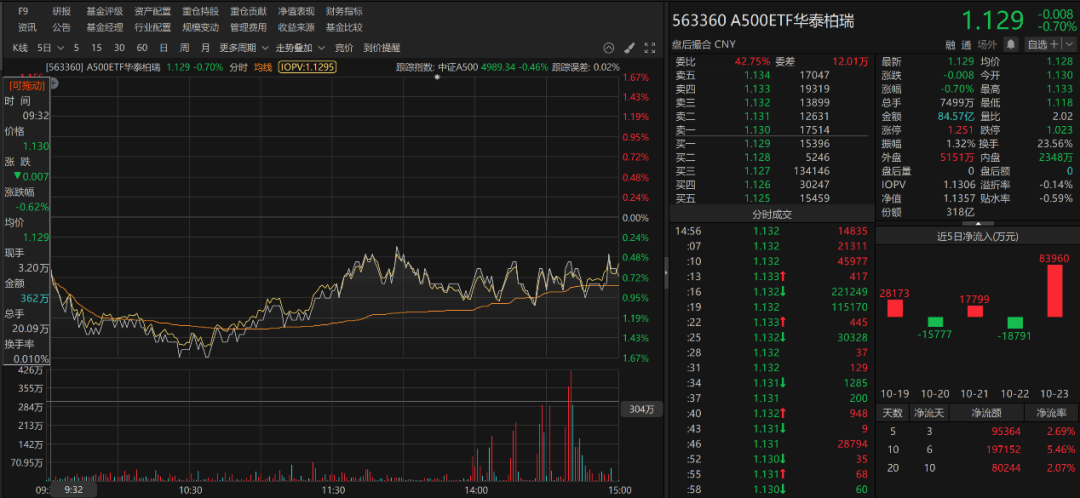Open 财务指标 financial indicators
This screenshot has width=1080, height=498.
pyautogui.click(x=344, y=11)
